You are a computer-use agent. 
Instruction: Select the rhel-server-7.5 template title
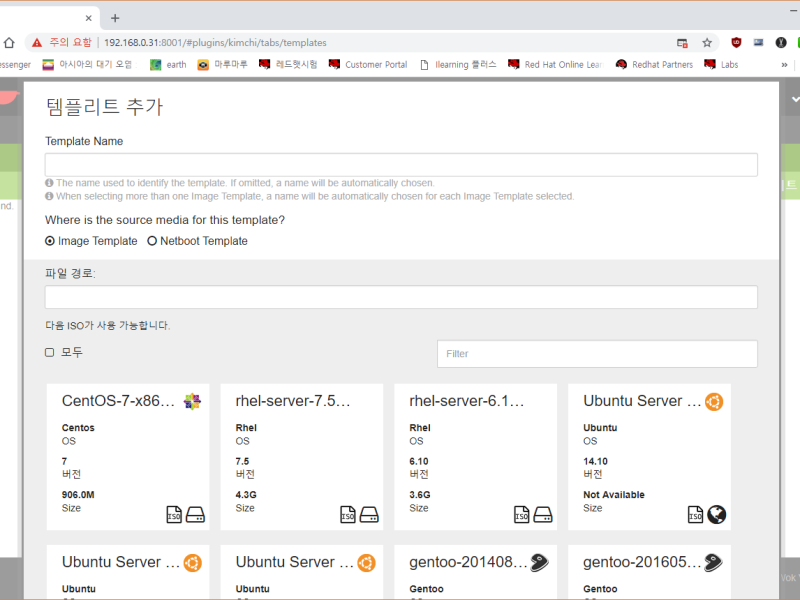pos(293,401)
